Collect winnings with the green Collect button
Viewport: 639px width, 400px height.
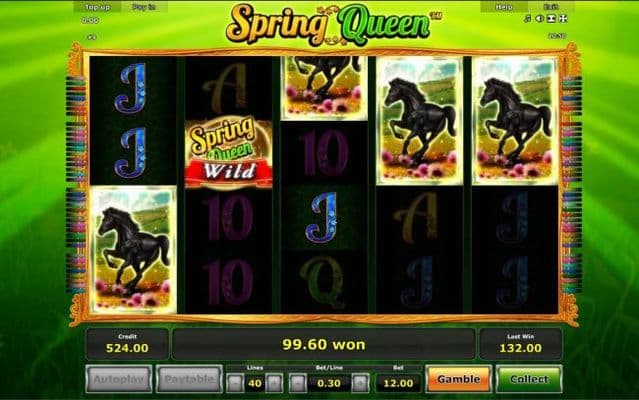click(529, 379)
